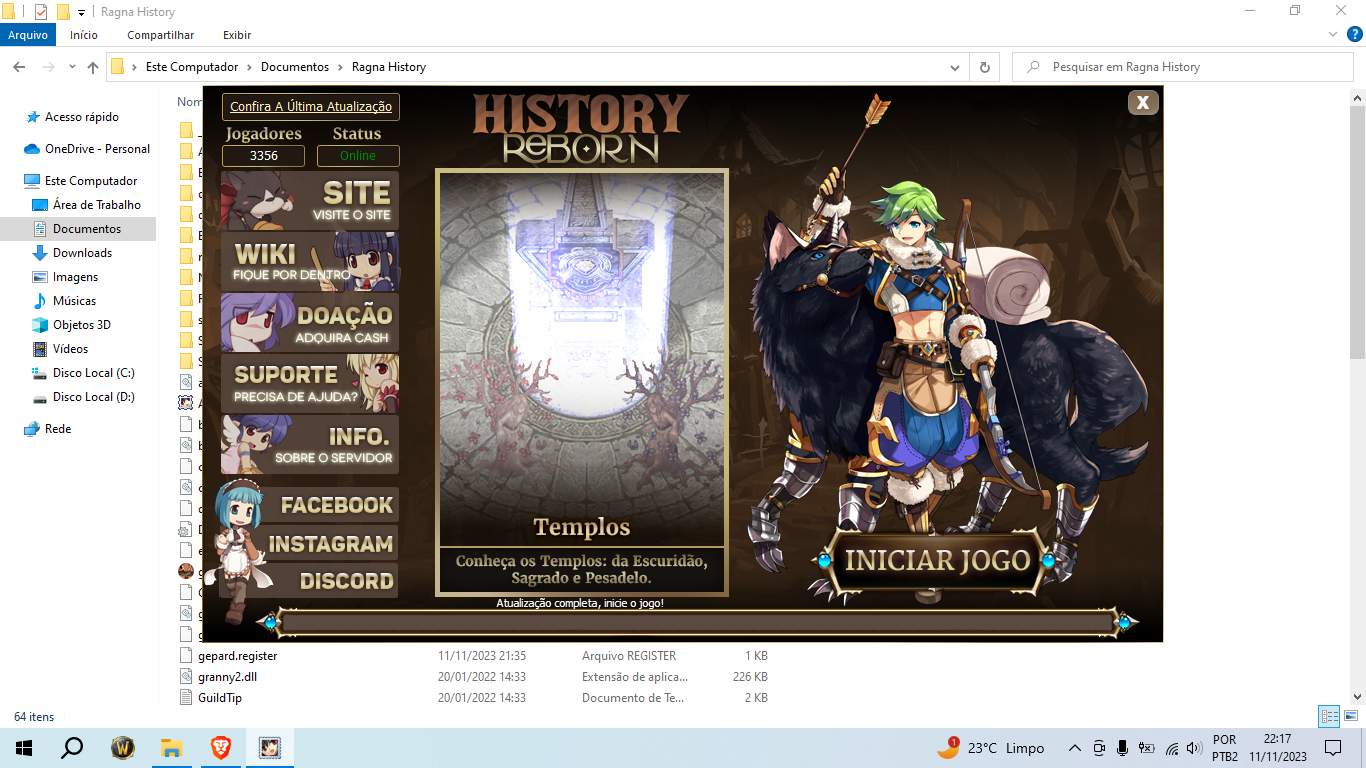Viewport: 1366px width, 768px height.
Task: Open the WIKI banner in launcher
Action: [309, 262]
